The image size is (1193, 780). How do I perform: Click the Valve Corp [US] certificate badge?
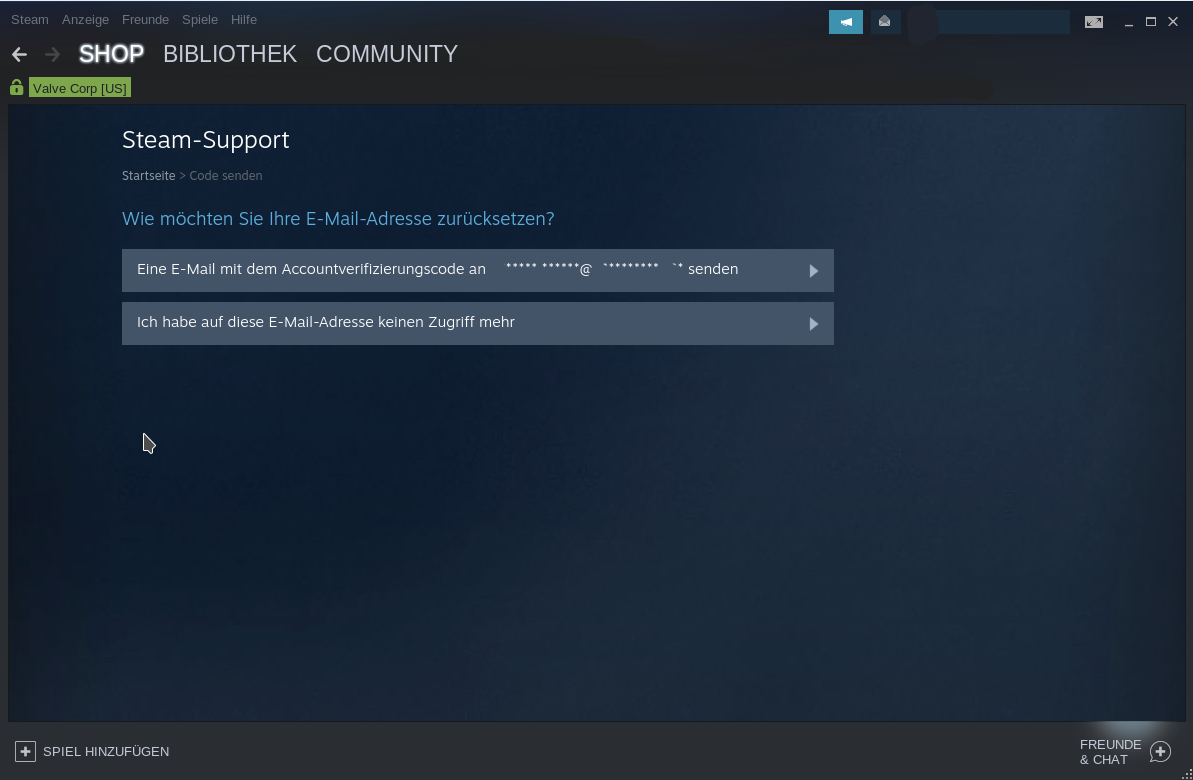pos(80,88)
